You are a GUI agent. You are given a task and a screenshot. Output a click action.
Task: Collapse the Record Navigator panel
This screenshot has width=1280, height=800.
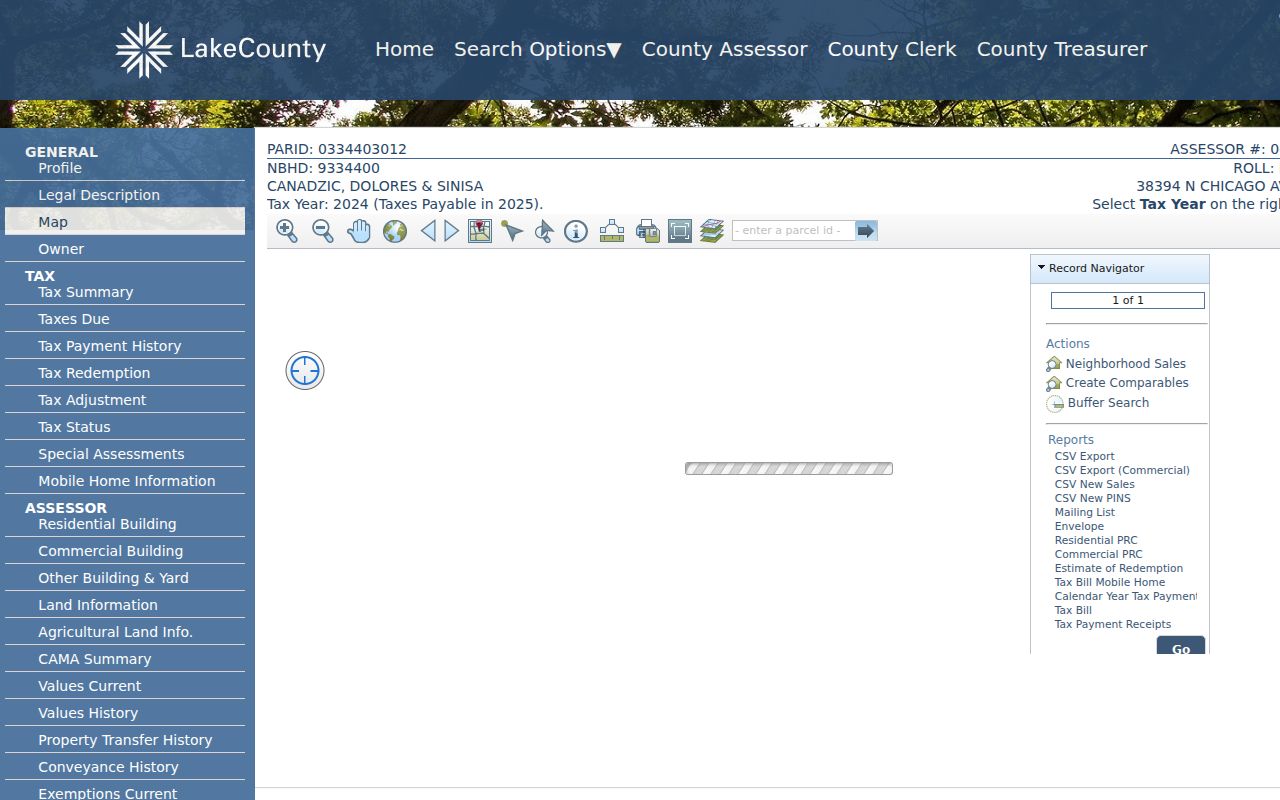coord(1041,268)
